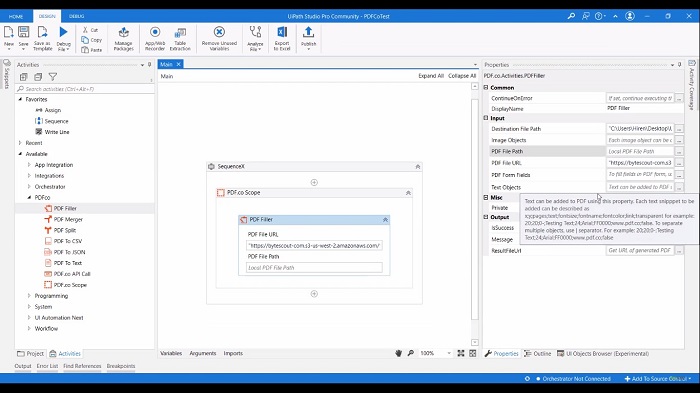Image resolution: width=700 pixels, height=393 pixels.
Task: Collapse the Input properties section
Action: (x=486, y=118)
